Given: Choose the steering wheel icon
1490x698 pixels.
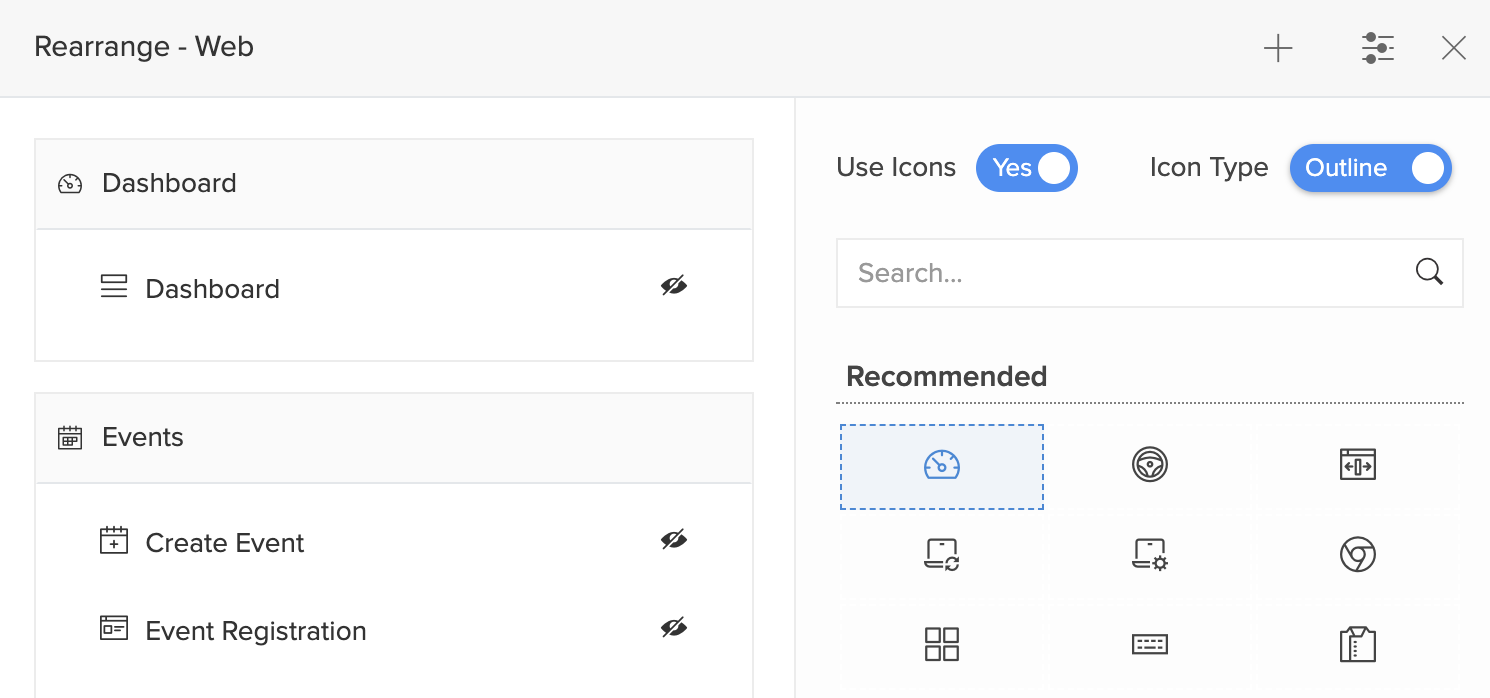Looking at the screenshot, I should point(1149,465).
